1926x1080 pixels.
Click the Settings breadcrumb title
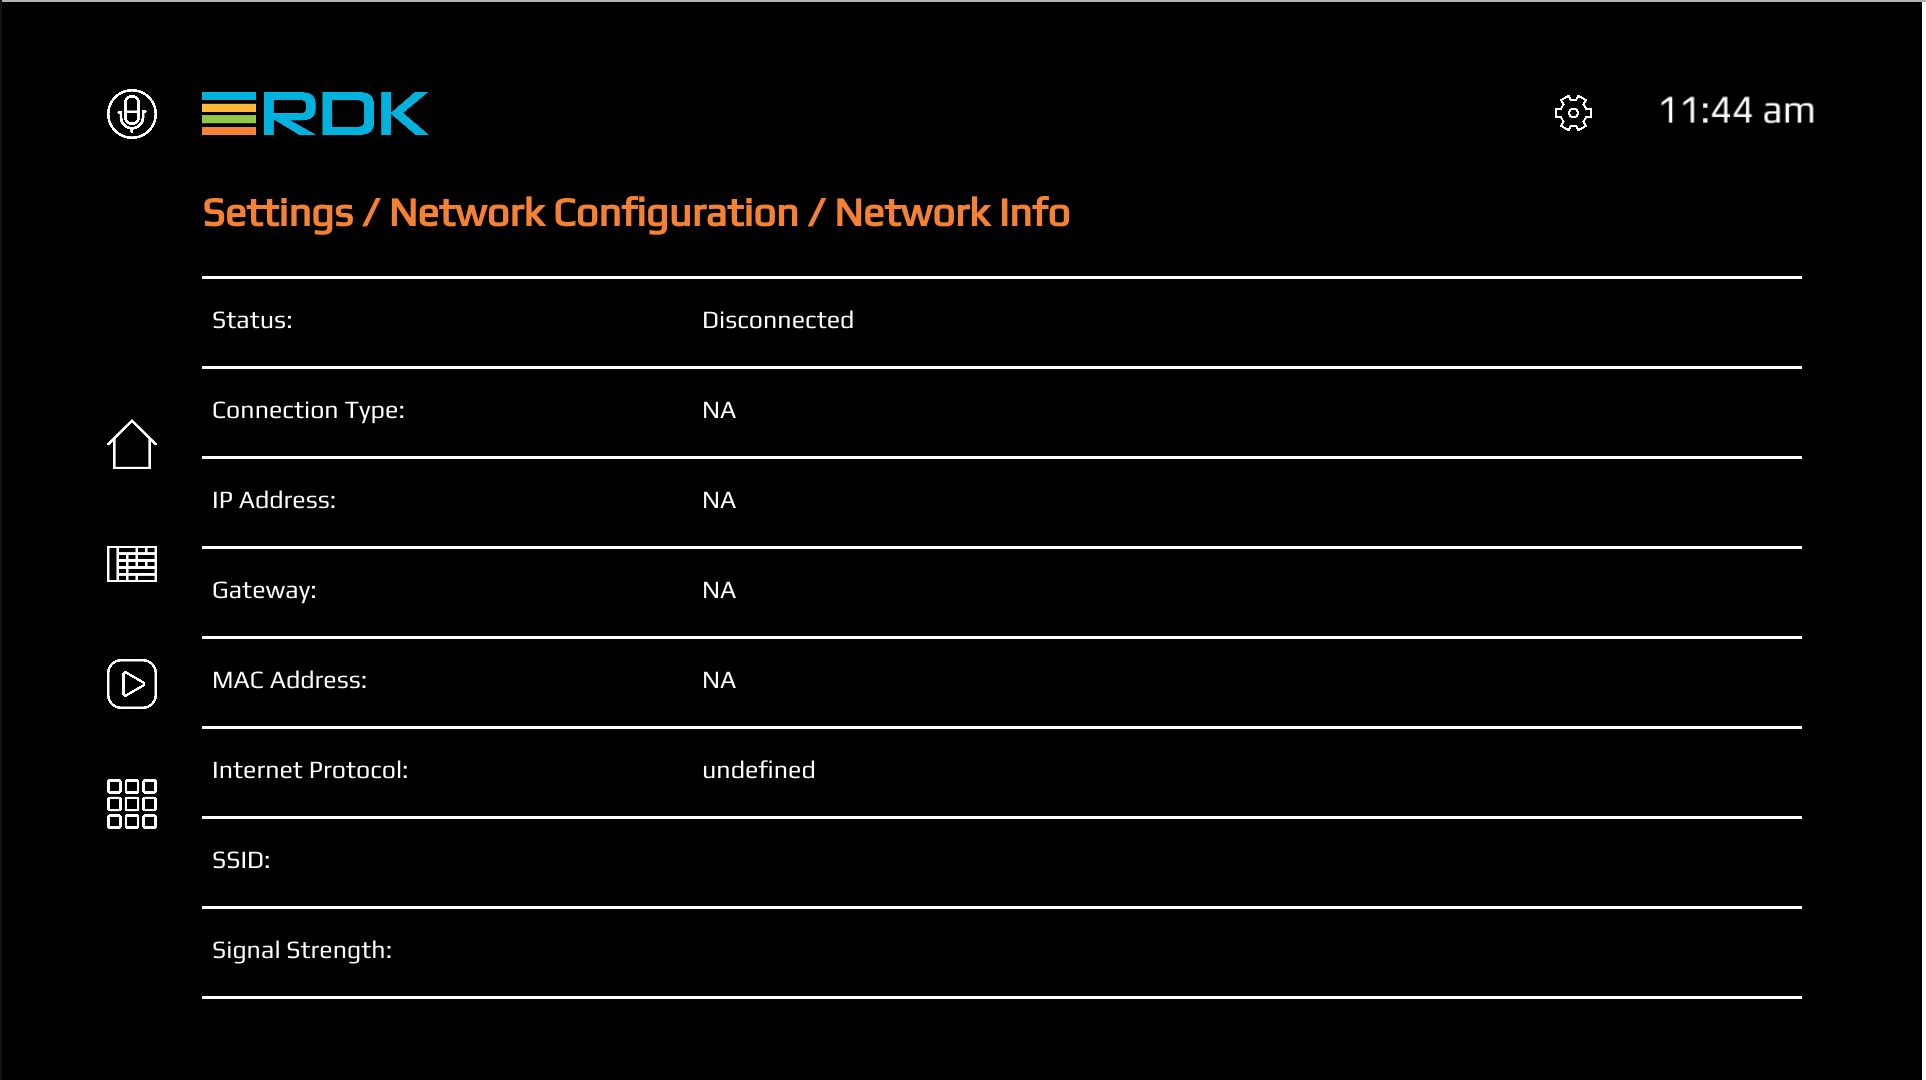(x=278, y=213)
